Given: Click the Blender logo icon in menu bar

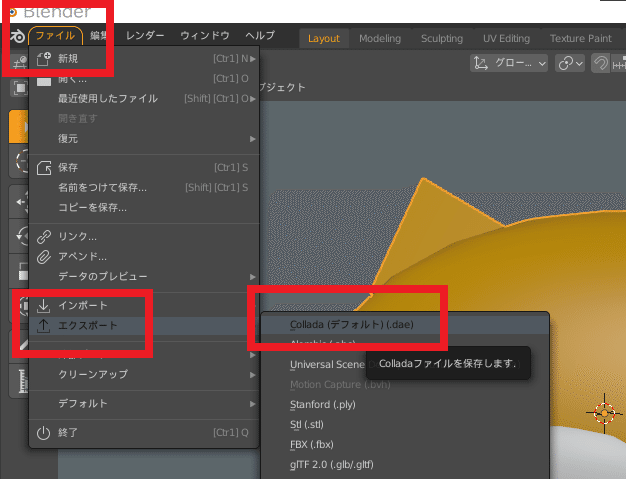Looking at the screenshot, I should pyautogui.click(x=17, y=36).
